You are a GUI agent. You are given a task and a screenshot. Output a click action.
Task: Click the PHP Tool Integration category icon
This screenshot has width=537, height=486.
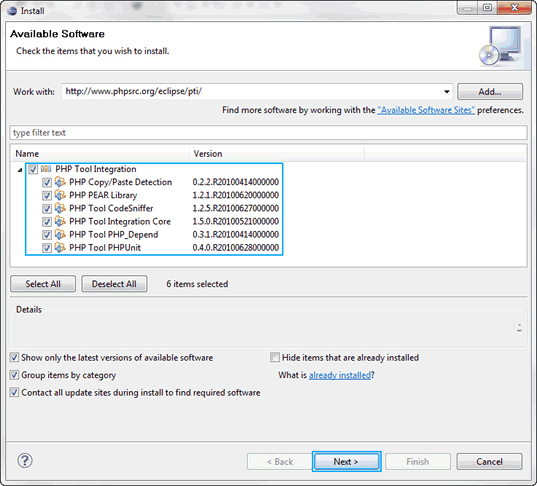[46, 169]
